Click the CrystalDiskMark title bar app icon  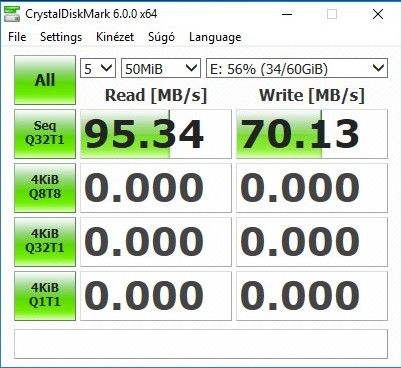coord(12,14)
